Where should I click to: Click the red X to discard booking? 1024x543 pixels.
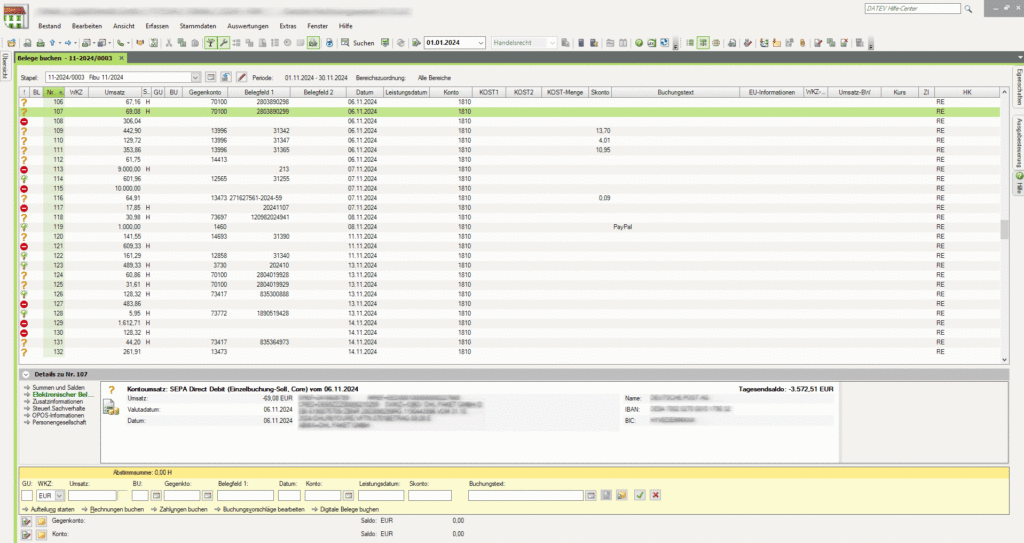coord(655,495)
